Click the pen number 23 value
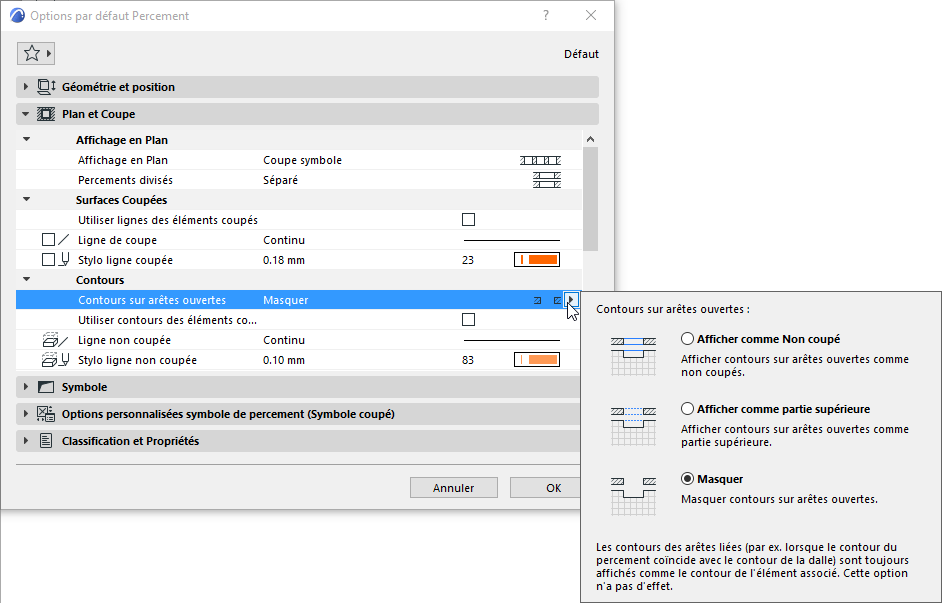The width and height of the screenshot is (942, 603). pyautogui.click(x=468, y=260)
